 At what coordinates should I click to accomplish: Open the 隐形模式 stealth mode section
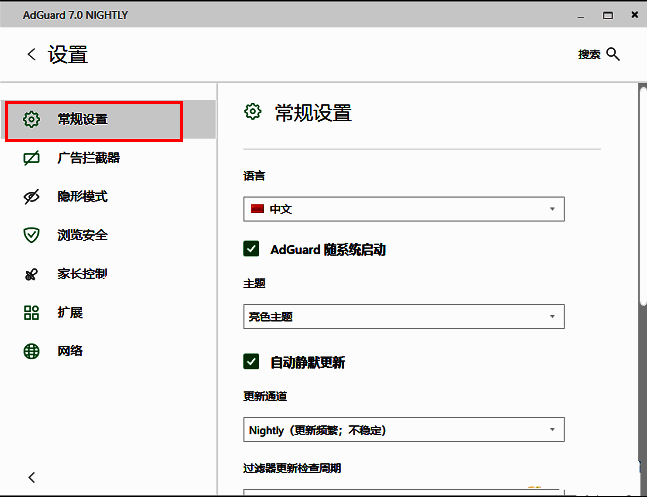coord(82,197)
